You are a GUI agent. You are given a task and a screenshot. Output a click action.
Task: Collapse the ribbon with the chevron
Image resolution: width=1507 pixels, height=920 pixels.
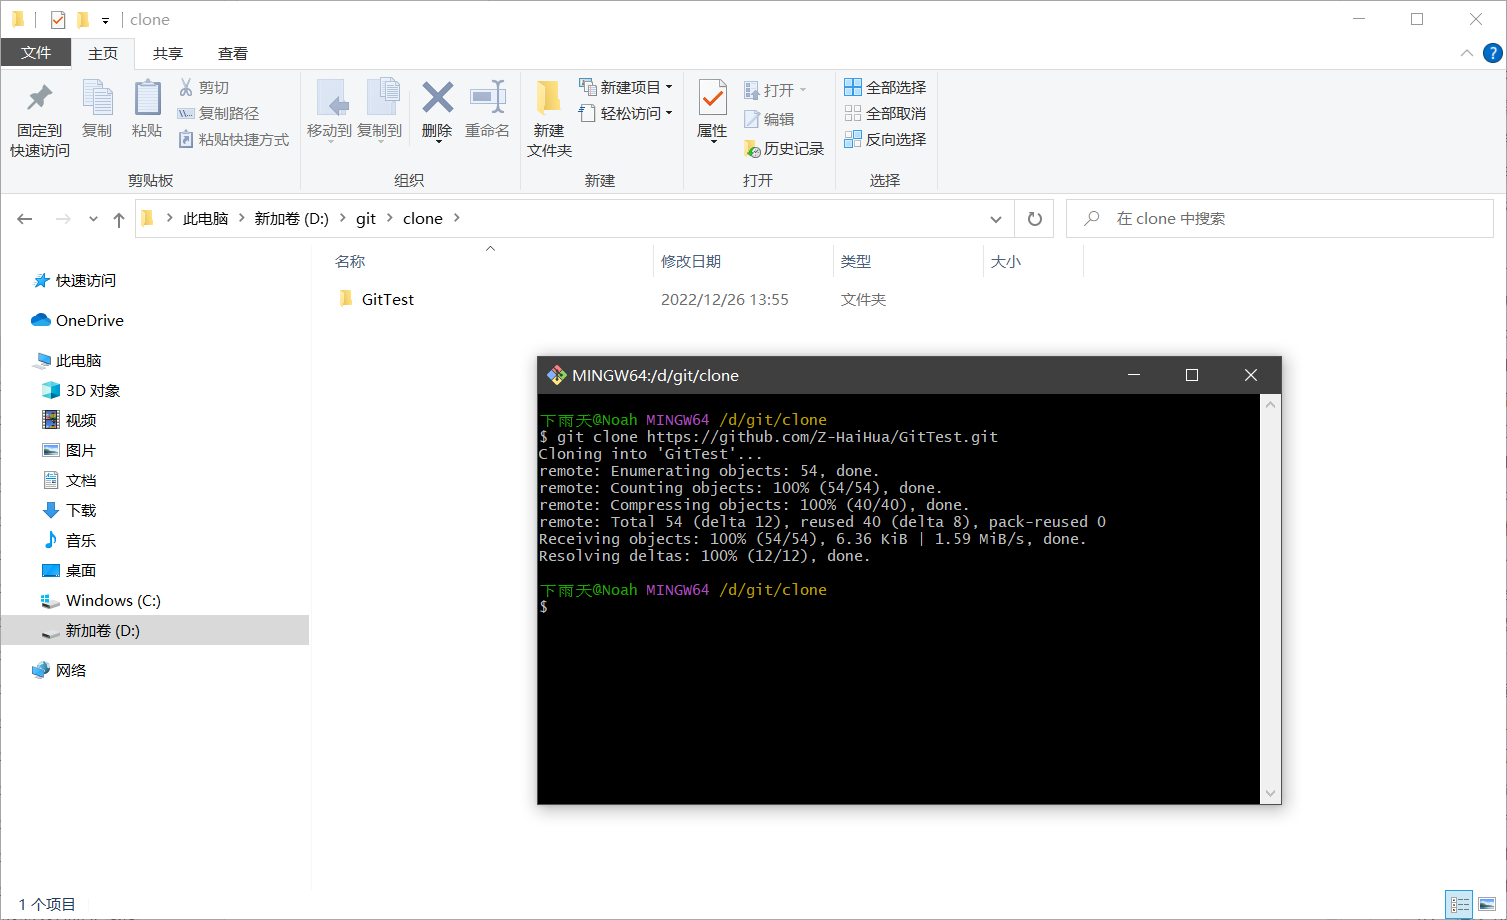(x=1466, y=53)
